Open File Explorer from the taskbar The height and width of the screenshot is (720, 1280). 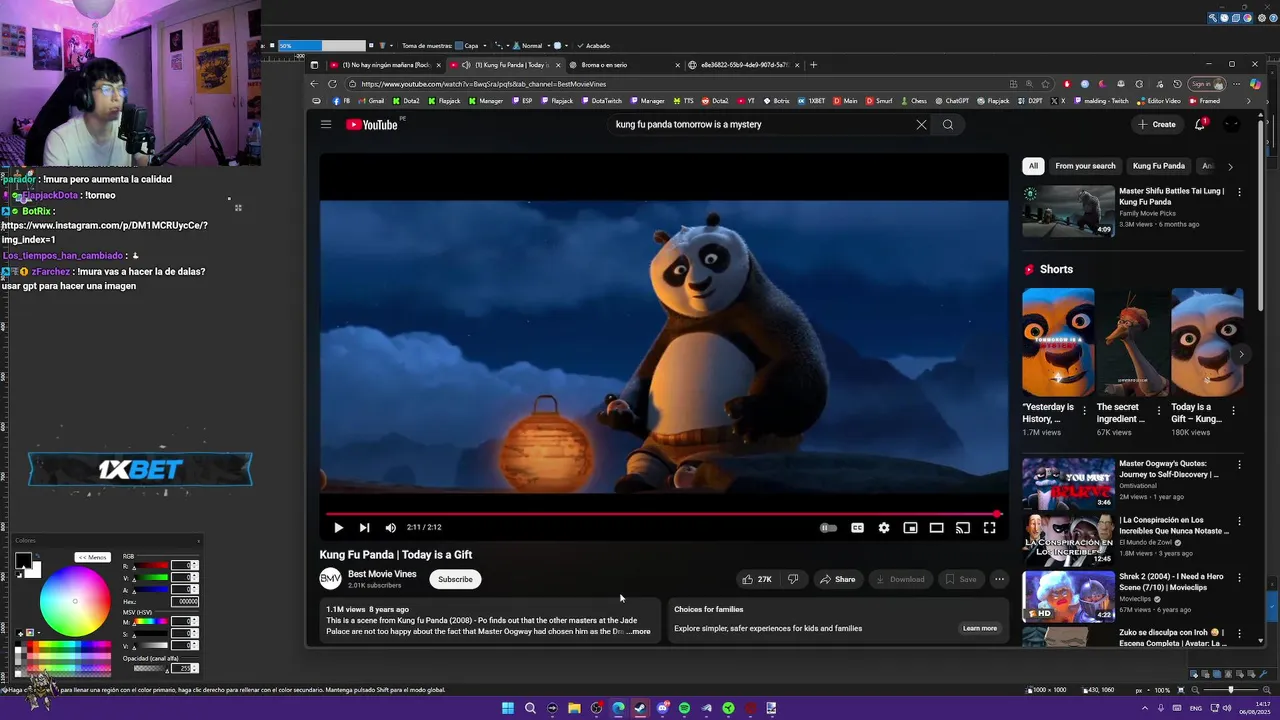[x=574, y=708]
